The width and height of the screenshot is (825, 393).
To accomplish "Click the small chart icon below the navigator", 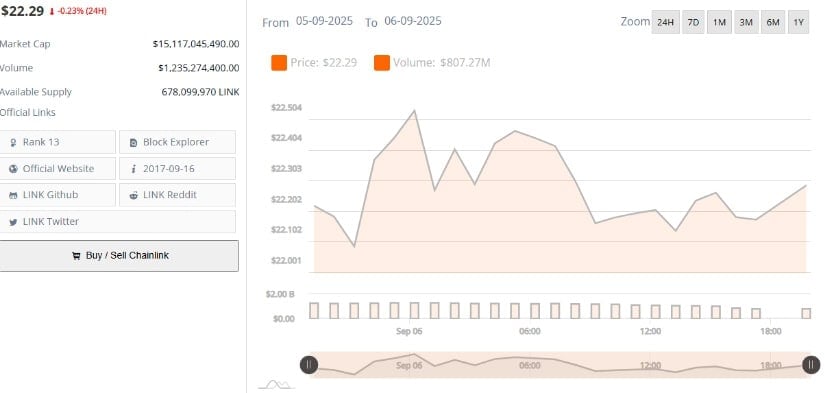I will point(277,385).
